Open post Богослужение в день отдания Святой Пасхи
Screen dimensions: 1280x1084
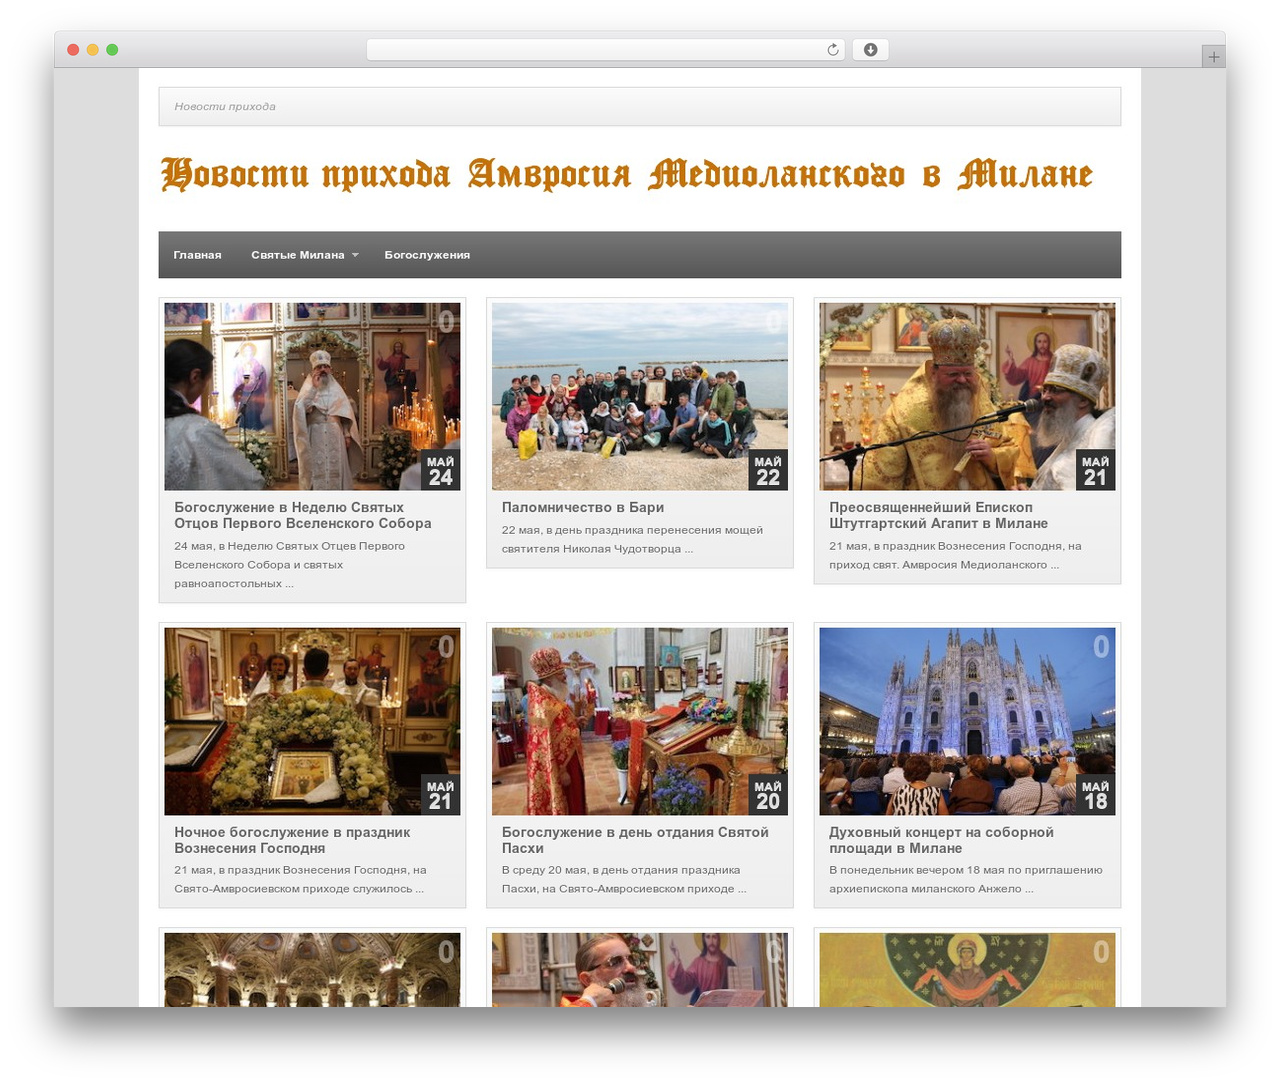(x=635, y=840)
